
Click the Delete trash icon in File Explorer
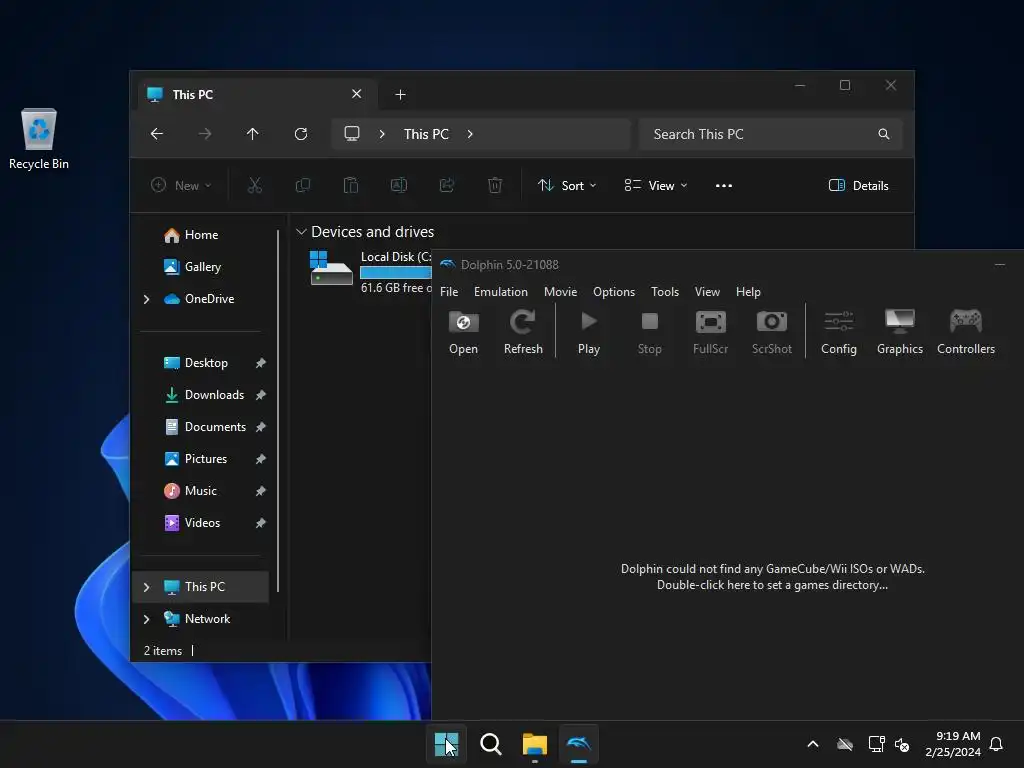tap(495, 185)
